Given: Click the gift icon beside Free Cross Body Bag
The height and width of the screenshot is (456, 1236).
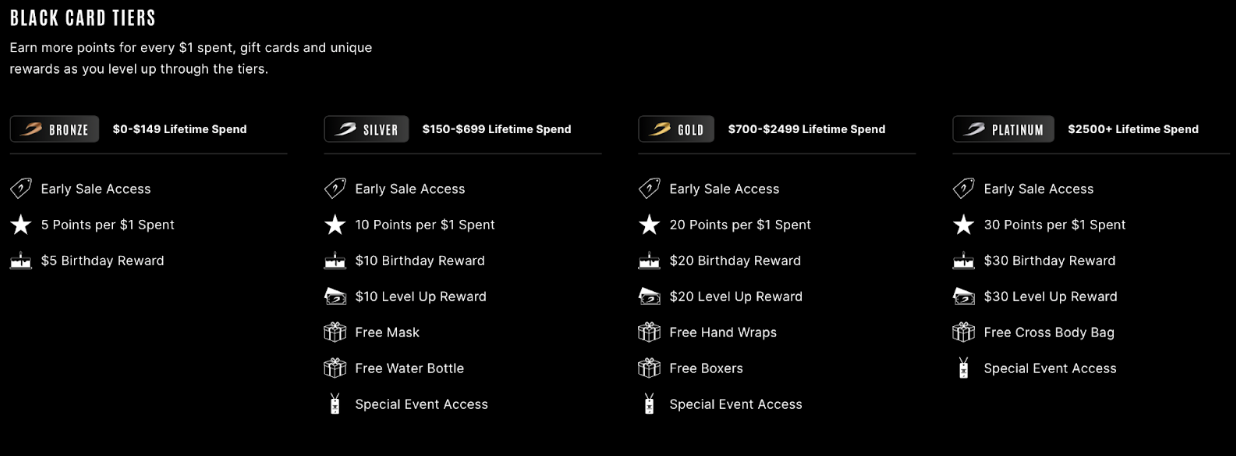Looking at the screenshot, I should [964, 332].
